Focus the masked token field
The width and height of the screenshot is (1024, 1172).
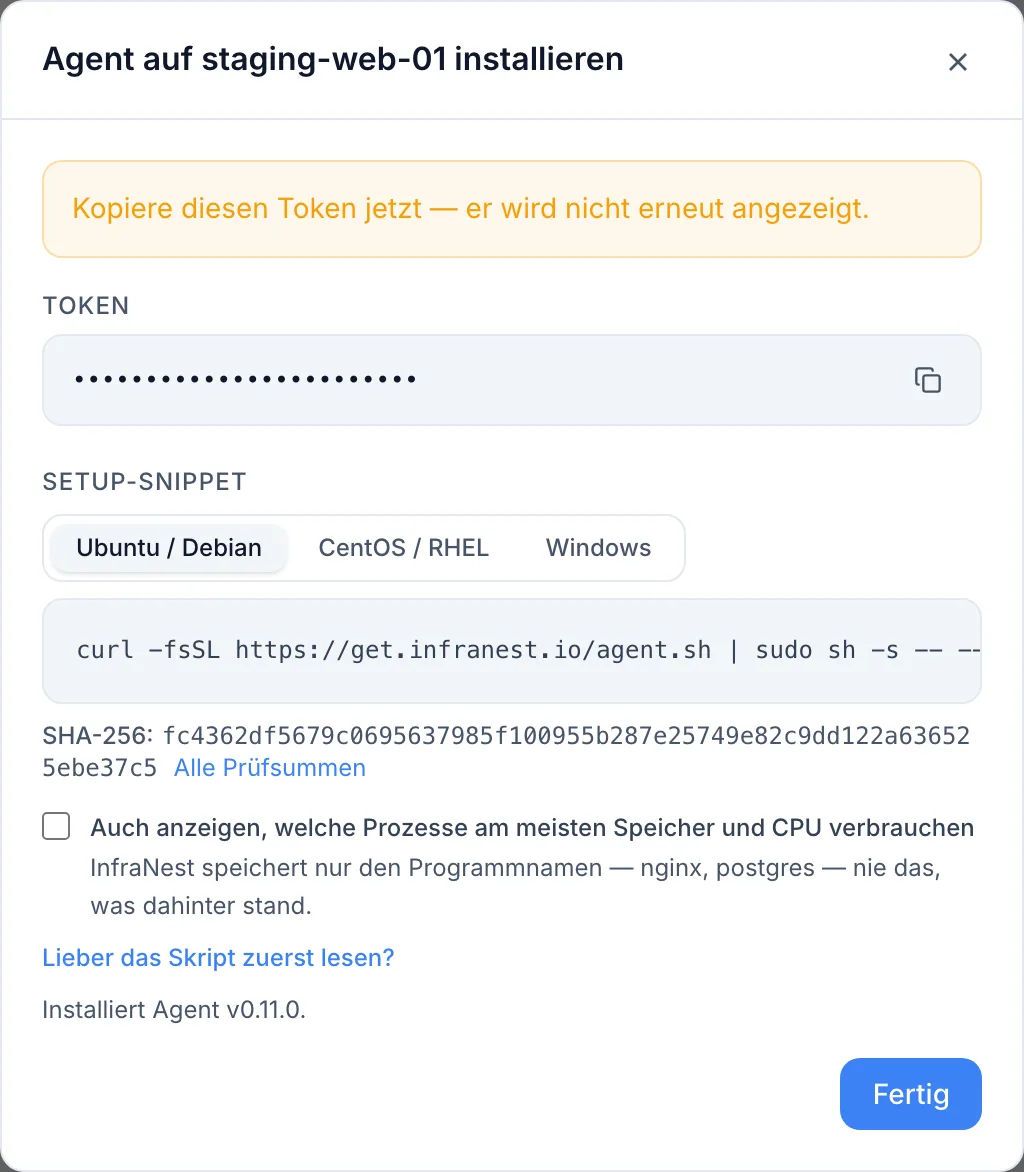pos(511,380)
